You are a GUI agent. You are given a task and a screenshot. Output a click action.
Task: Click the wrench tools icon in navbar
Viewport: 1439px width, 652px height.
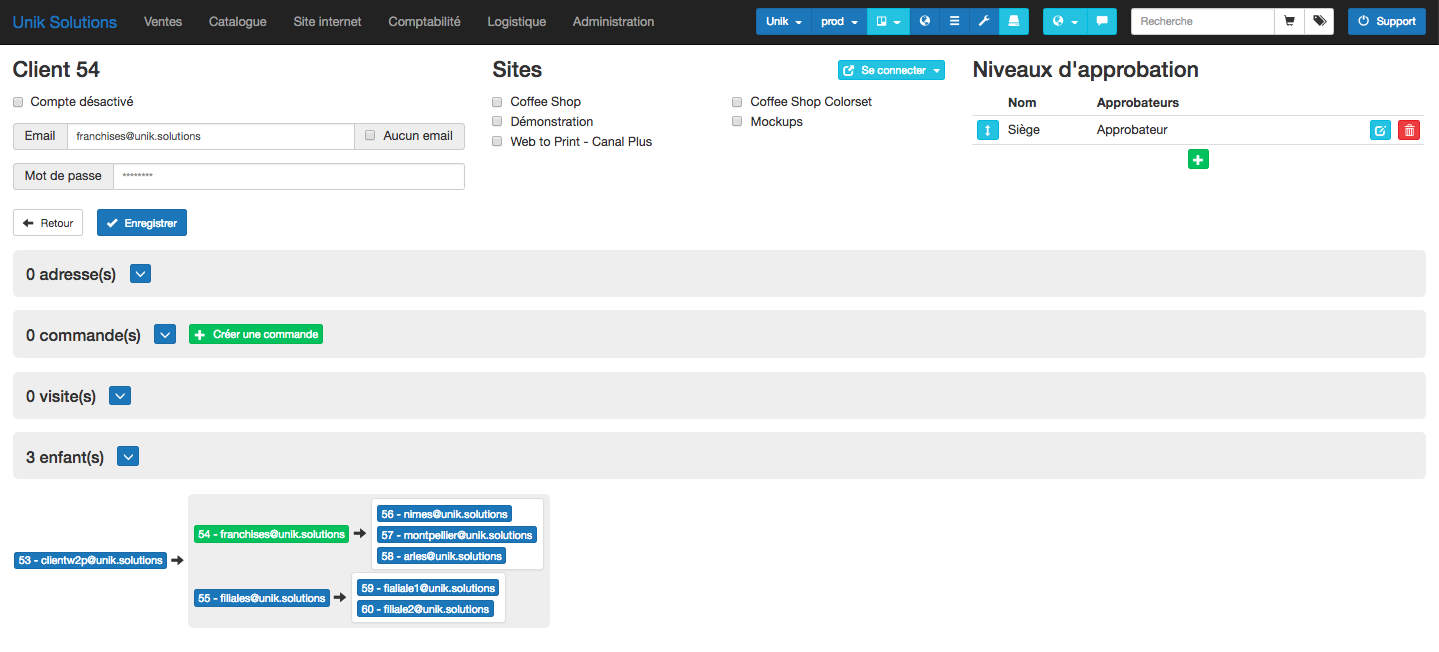pos(984,21)
